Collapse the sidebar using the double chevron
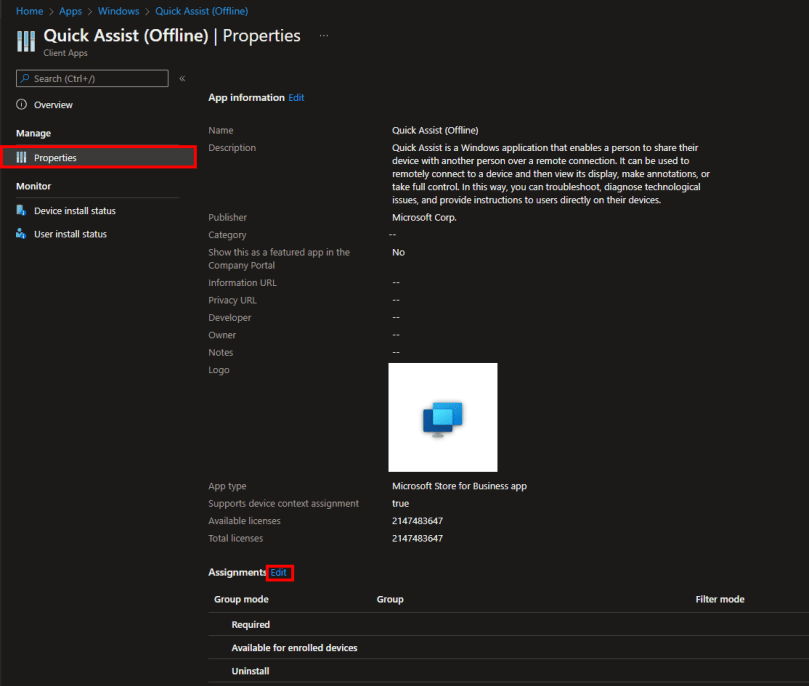Viewport: 809px width, 686px height. pyautogui.click(x=182, y=78)
